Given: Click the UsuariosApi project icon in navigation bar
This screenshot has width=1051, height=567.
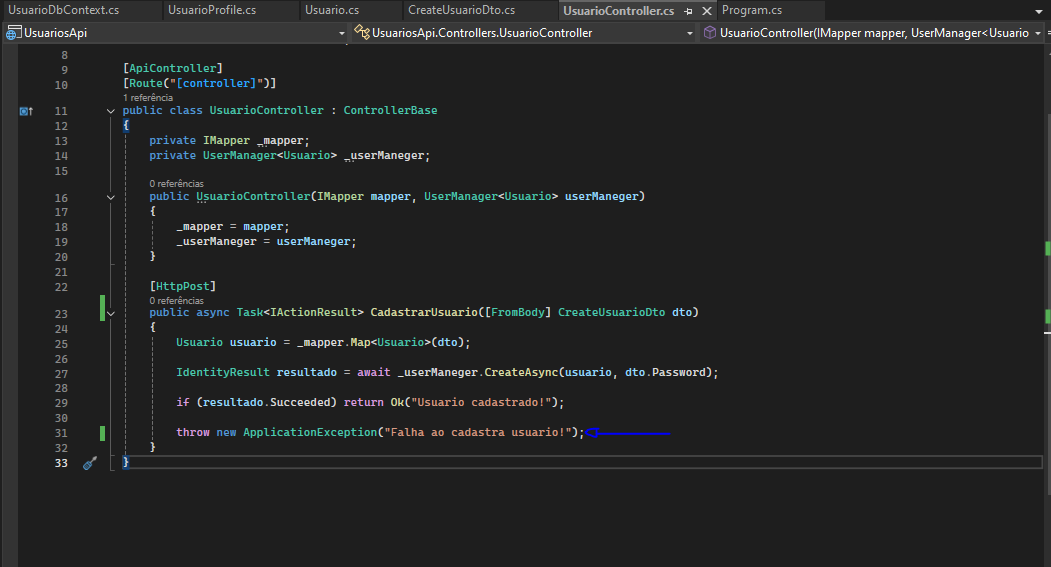Looking at the screenshot, I should (x=13, y=33).
